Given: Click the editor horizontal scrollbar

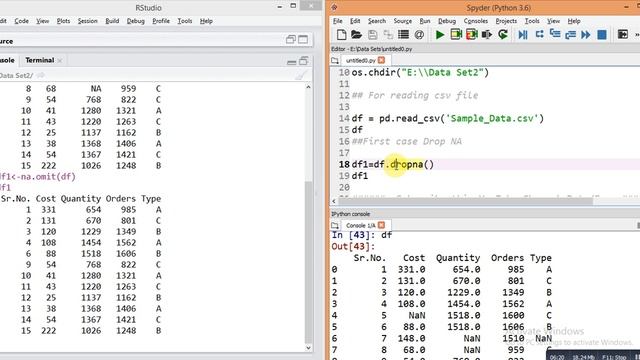Looking at the screenshot, I should pyautogui.click(x=465, y=201).
